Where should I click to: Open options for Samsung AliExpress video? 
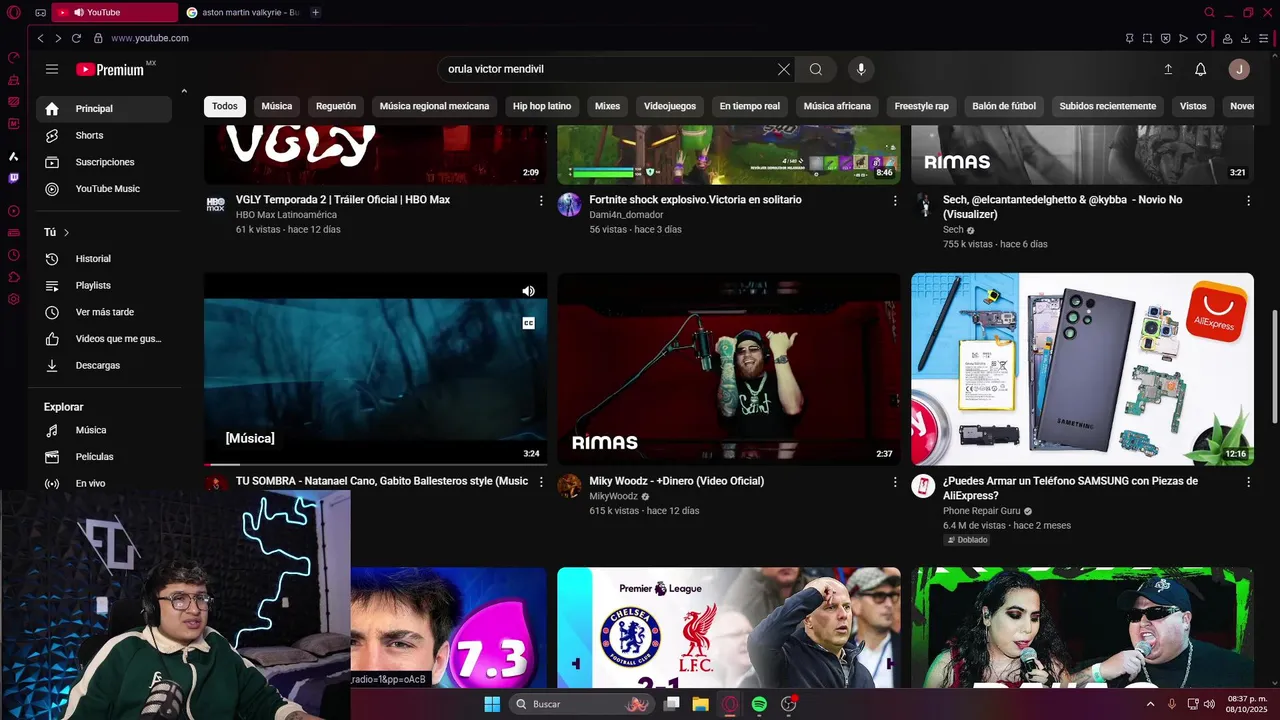pyautogui.click(x=1248, y=481)
